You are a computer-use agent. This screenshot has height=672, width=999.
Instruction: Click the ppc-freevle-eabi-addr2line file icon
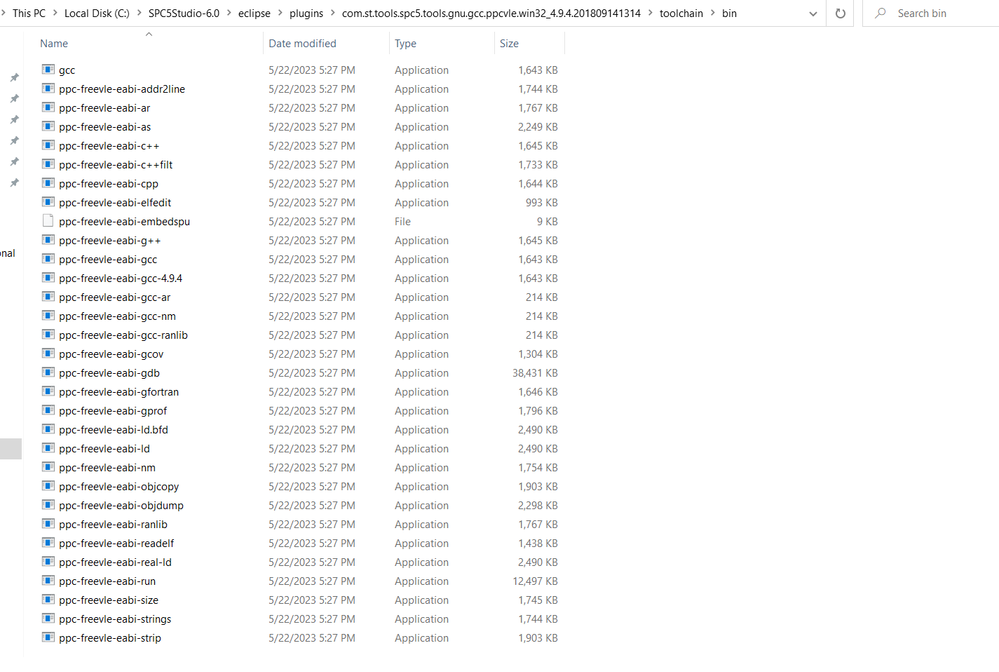click(x=48, y=89)
